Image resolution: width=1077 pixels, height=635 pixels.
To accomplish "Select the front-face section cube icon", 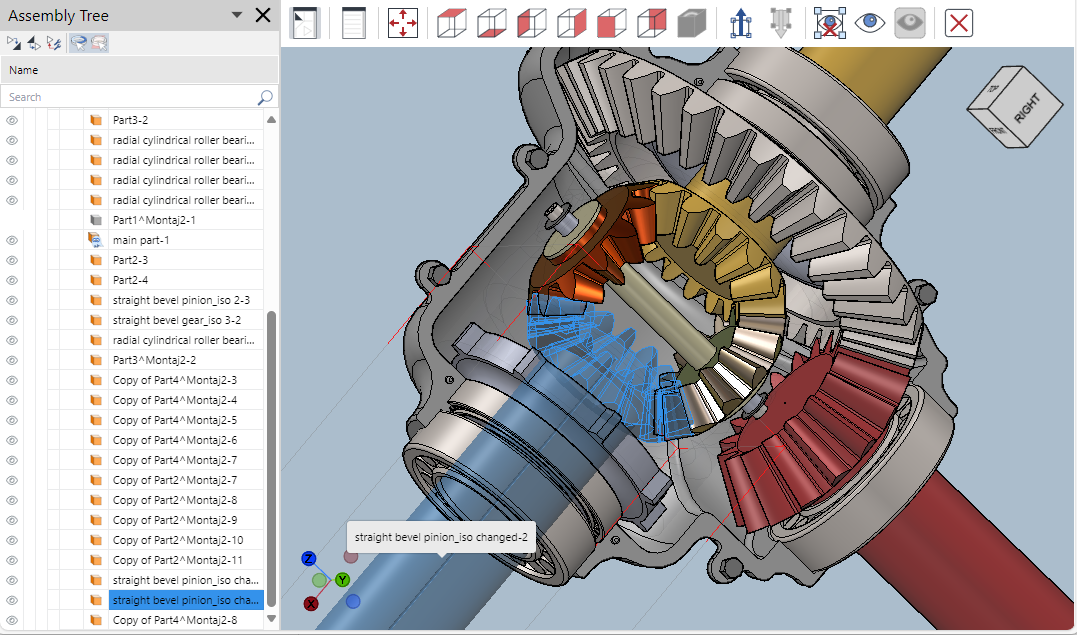I will [611, 23].
